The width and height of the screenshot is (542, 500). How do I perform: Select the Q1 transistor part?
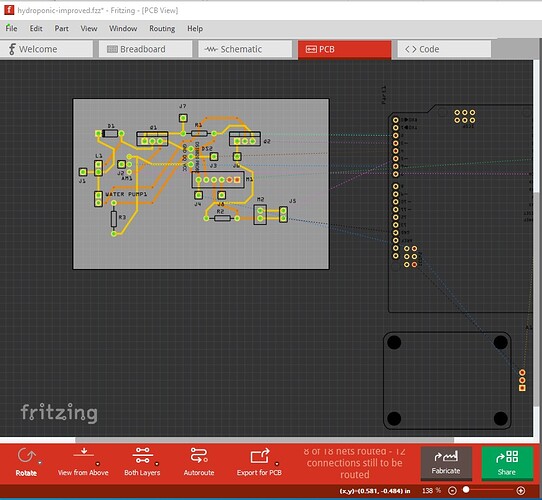pos(152,138)
